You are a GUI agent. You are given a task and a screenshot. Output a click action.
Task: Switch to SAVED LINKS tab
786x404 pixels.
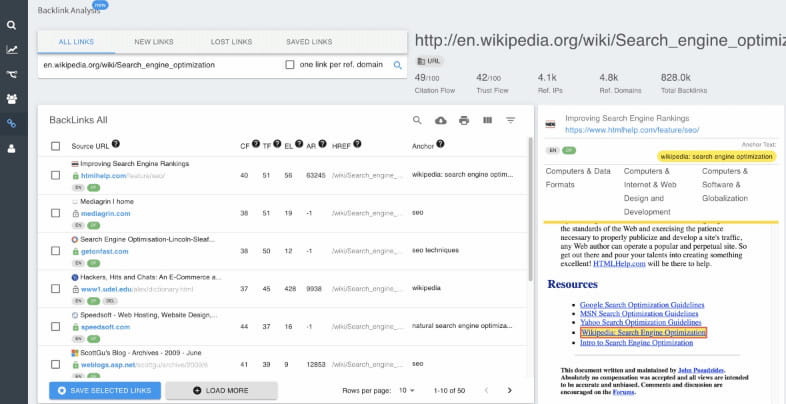pyautogui.click(x=309, y=42)
